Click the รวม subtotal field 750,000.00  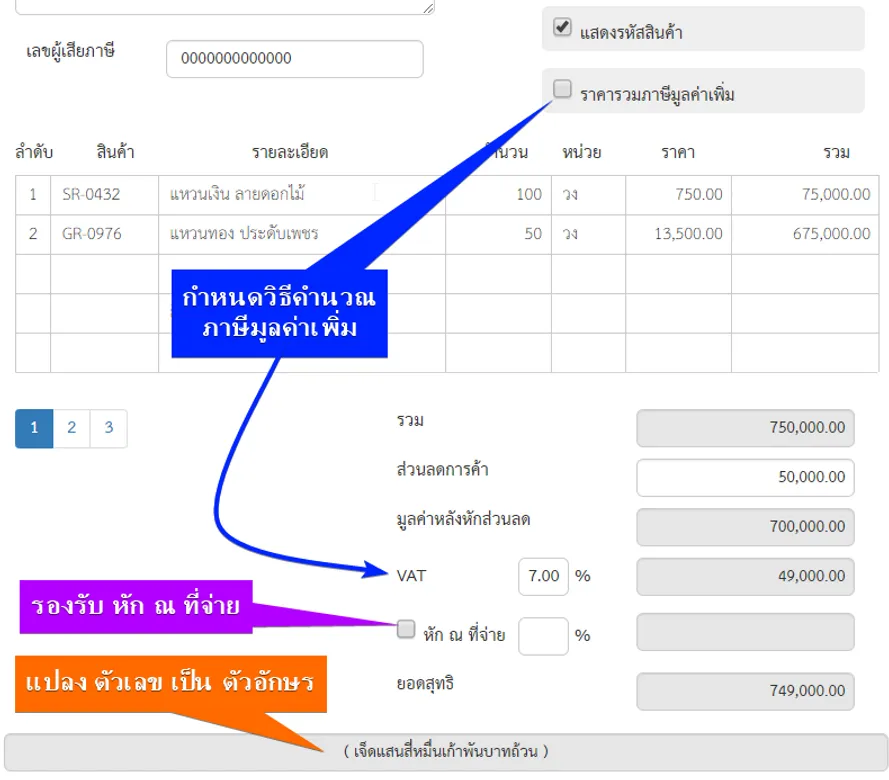(745, 428)
